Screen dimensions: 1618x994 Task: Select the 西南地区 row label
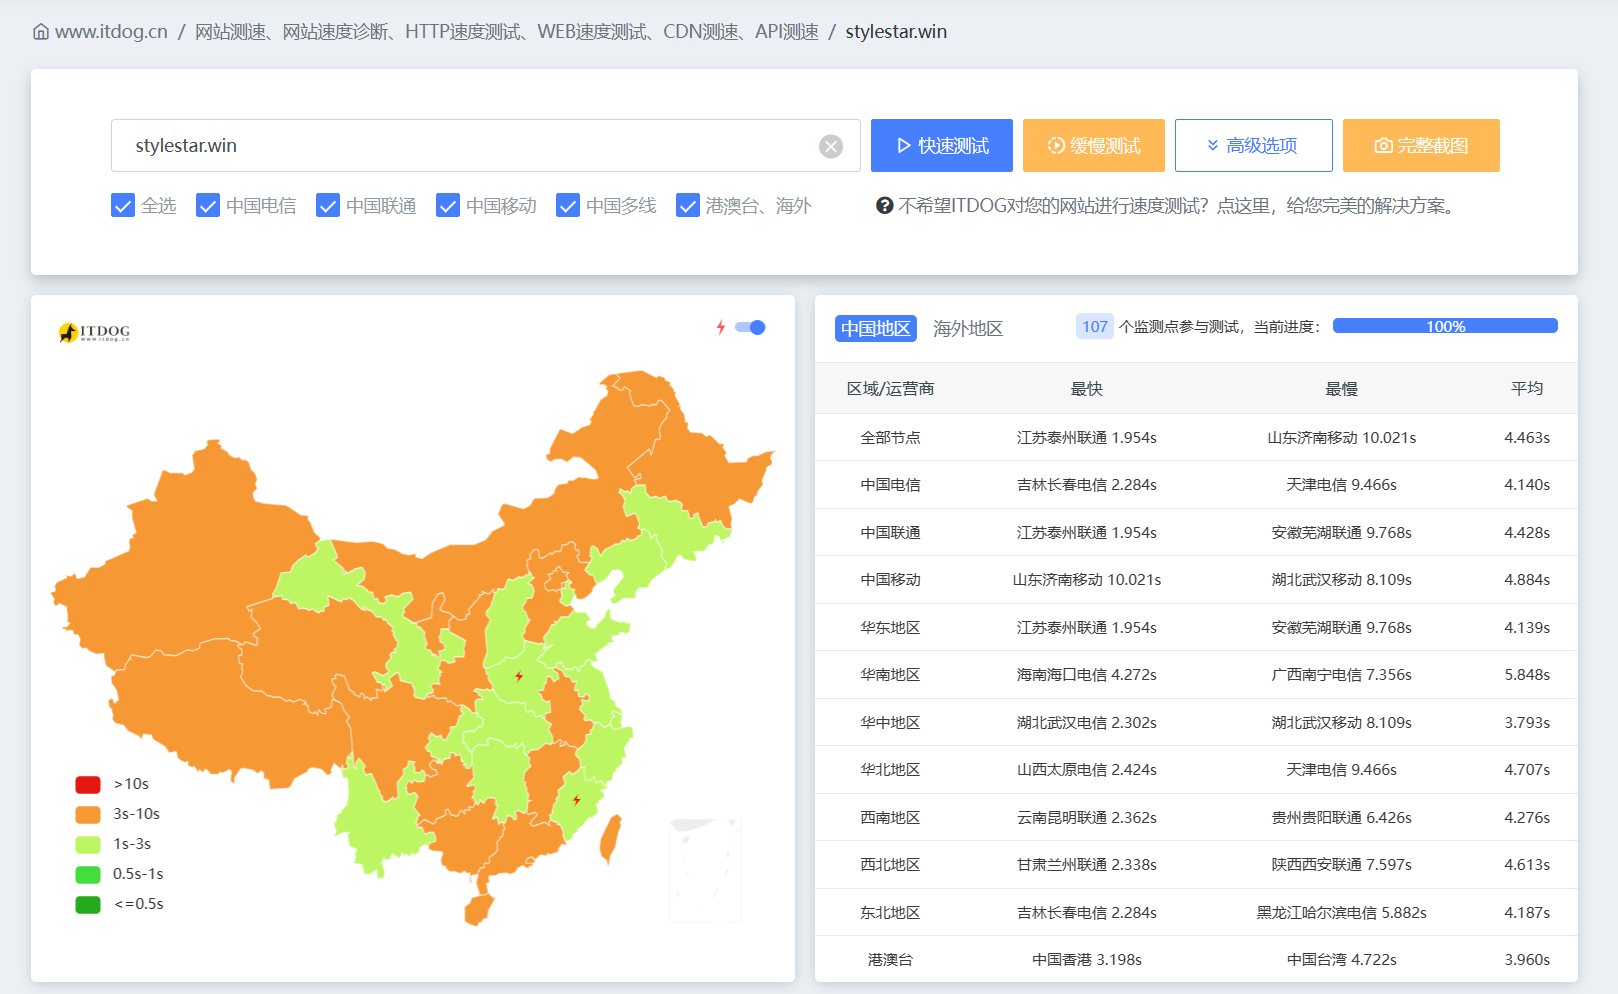(x=890, y=817)
